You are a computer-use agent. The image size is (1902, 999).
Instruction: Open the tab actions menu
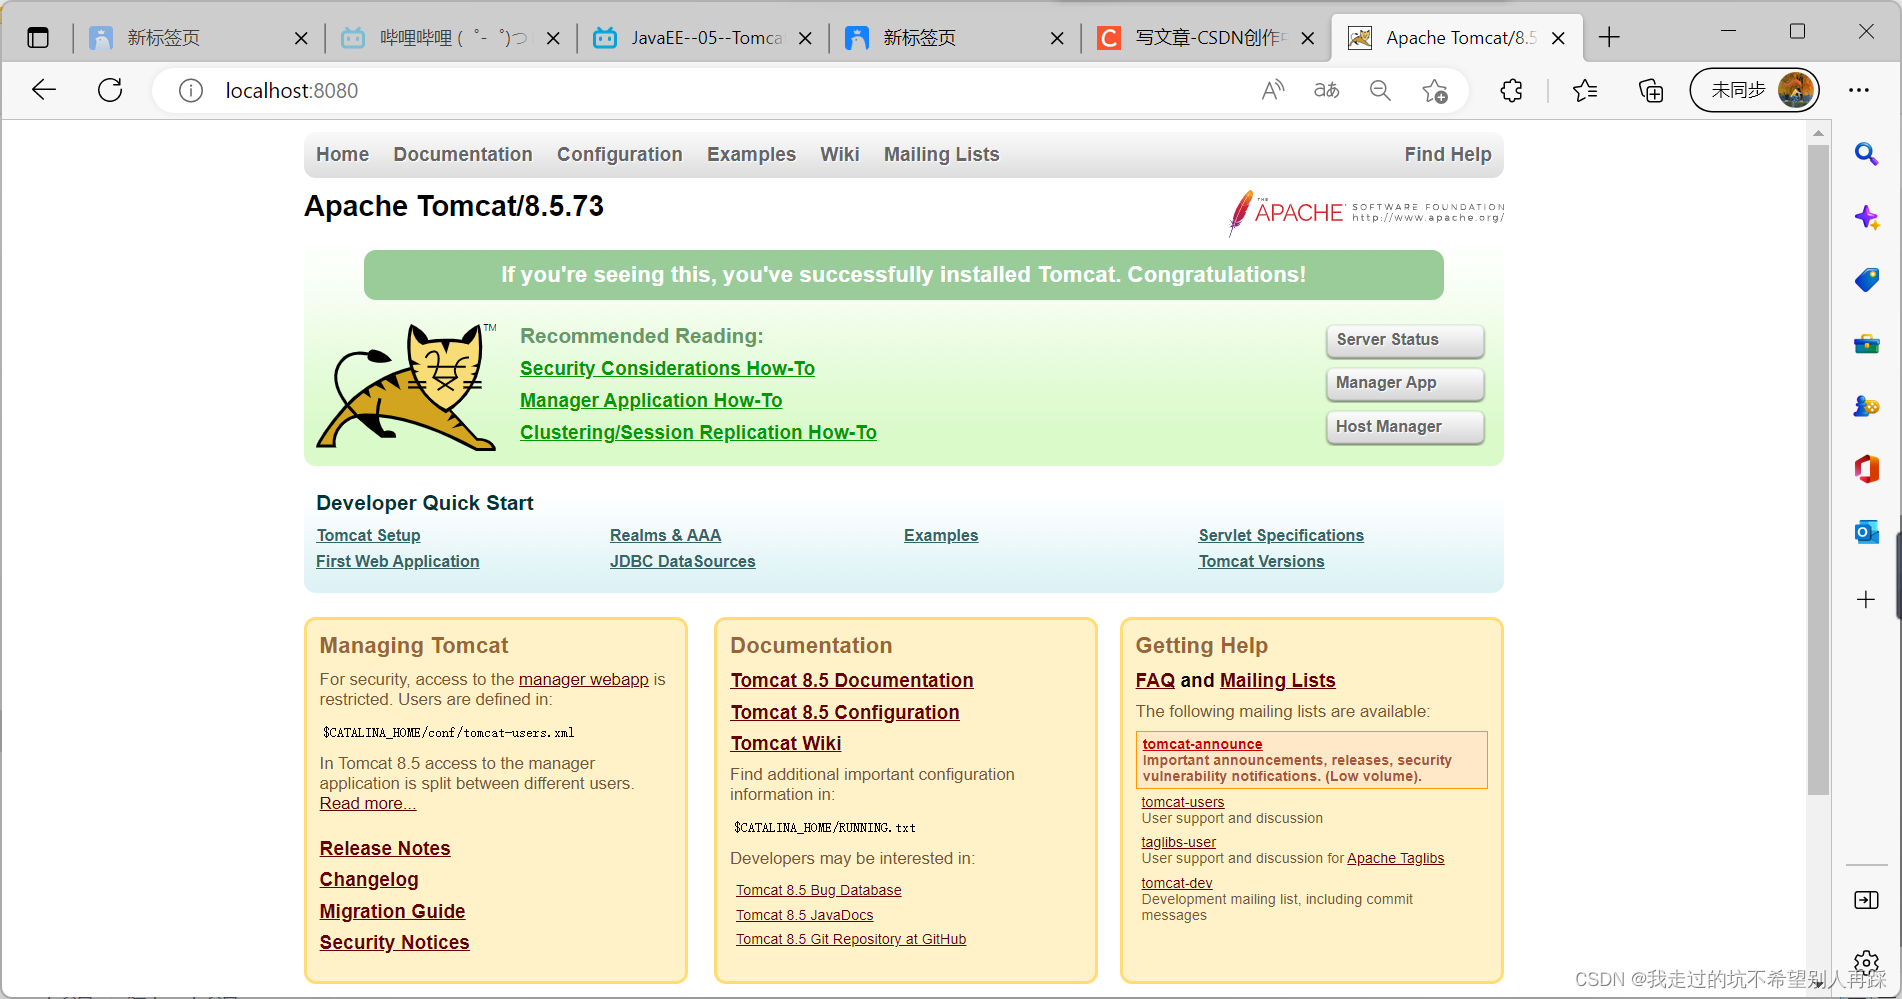point(38,38)
